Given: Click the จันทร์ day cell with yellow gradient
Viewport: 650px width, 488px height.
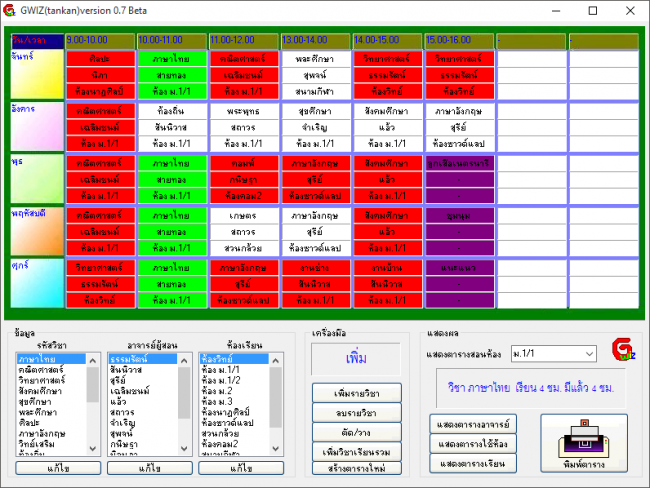Looking at the screenshot, I should tap(37, 75).
